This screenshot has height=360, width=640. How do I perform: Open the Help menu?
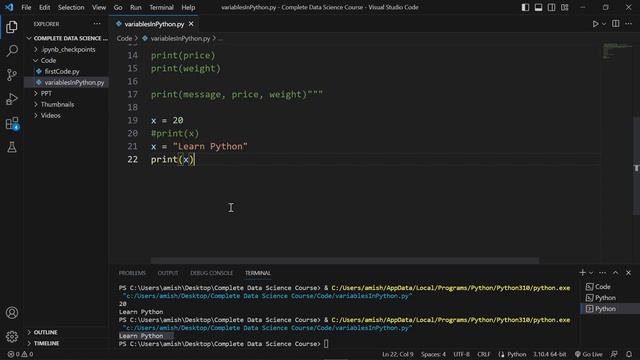coord(188,7)
